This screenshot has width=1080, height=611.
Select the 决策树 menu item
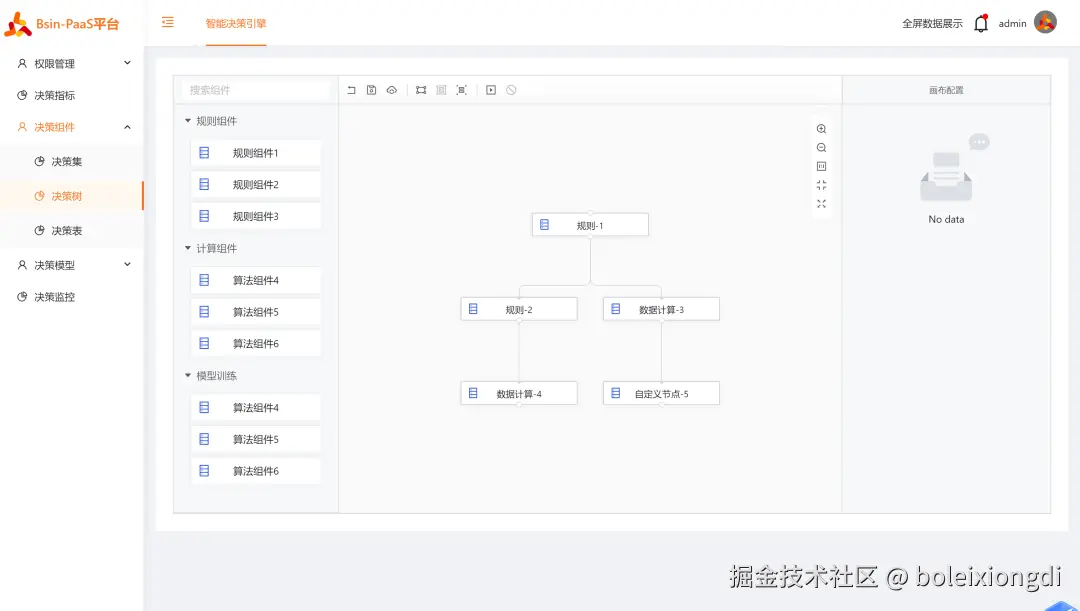(x=72, y=196)
